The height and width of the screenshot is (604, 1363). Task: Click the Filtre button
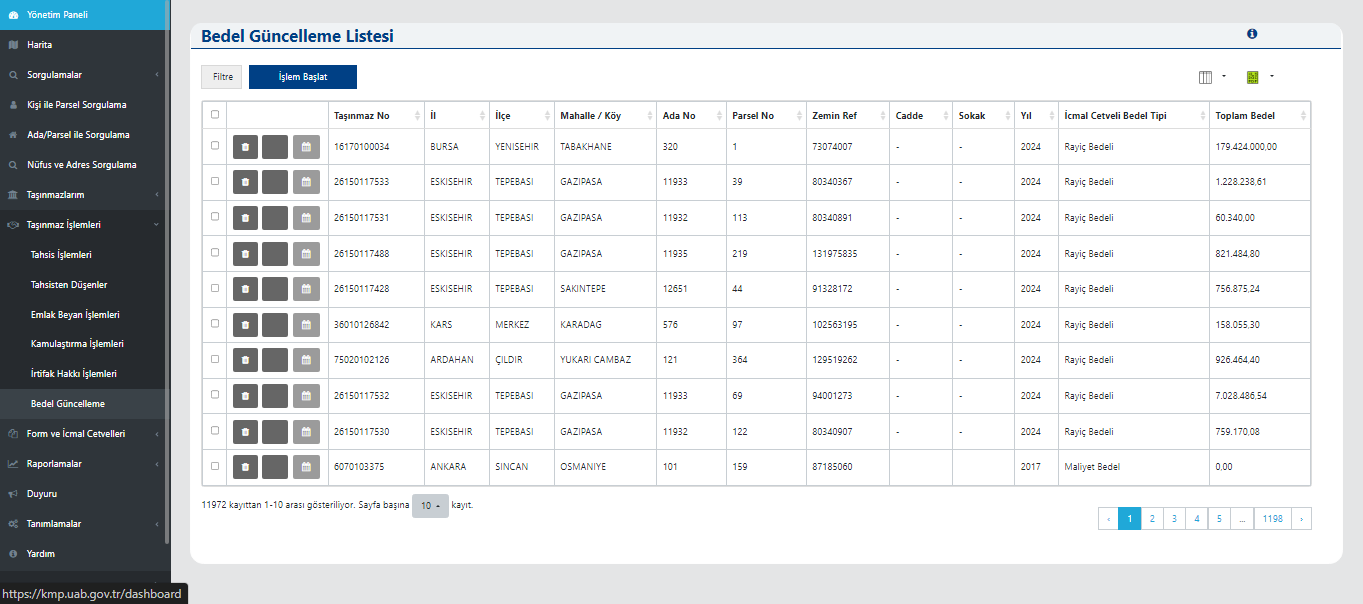221,77
